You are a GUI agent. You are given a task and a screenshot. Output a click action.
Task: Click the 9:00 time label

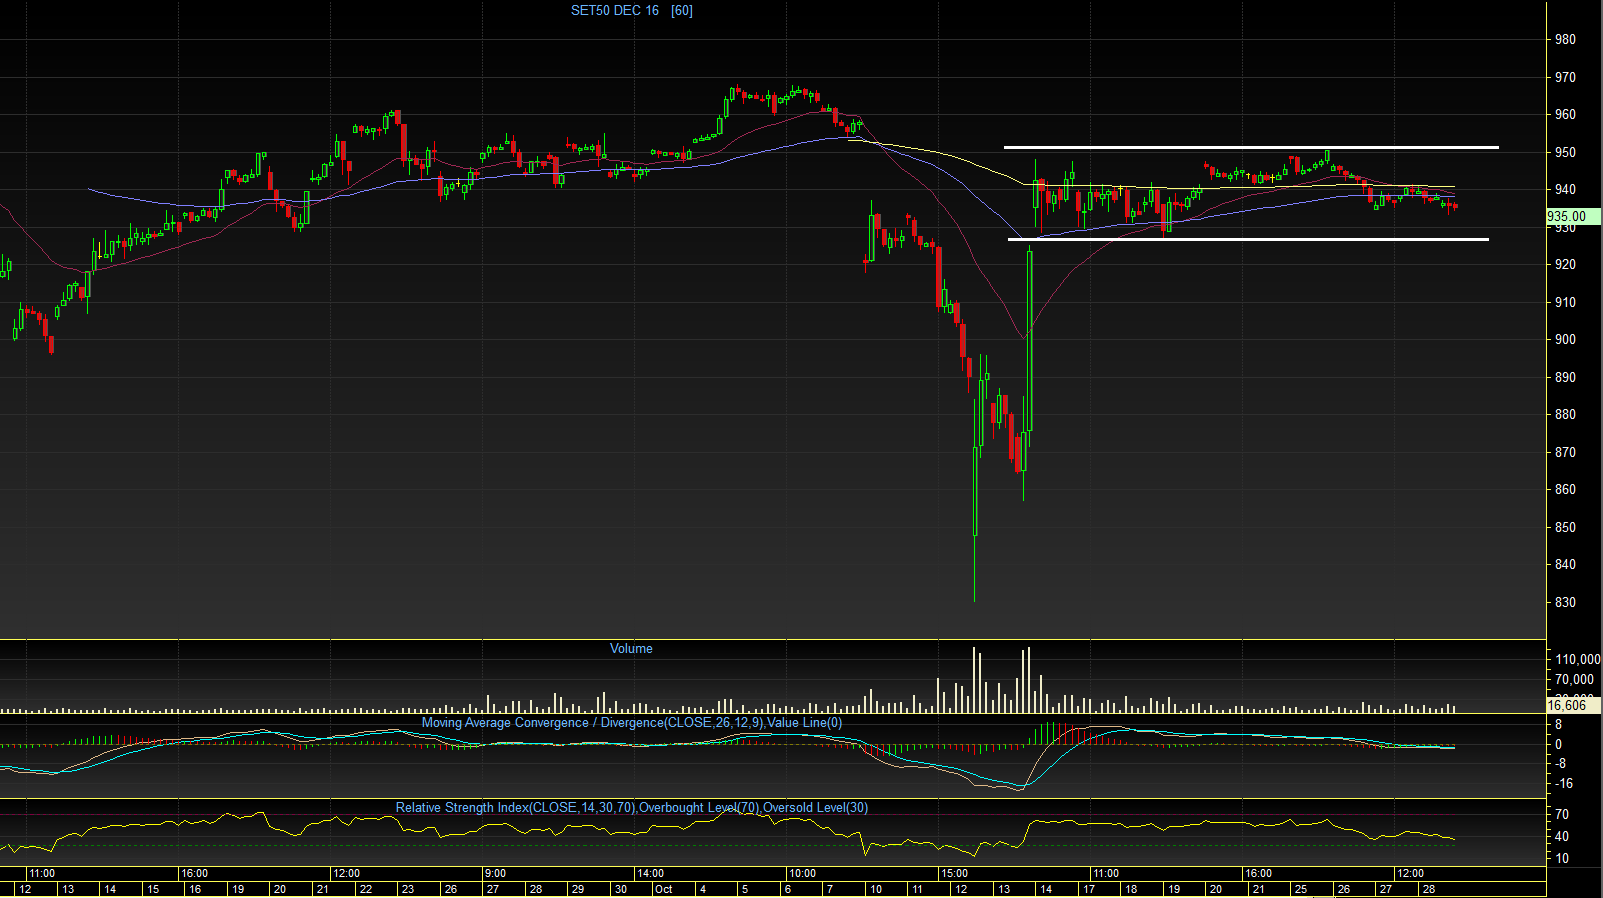pos(495,874)
